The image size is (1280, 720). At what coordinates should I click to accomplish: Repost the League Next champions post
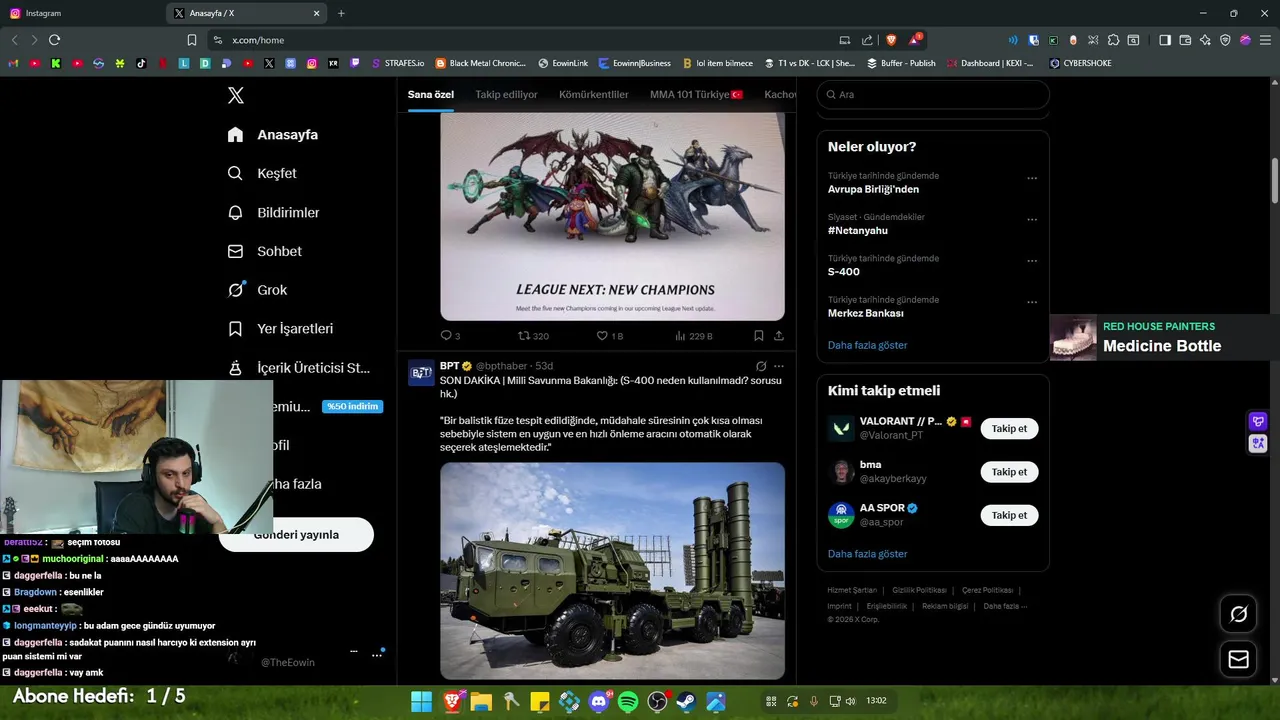coord(533,336)
